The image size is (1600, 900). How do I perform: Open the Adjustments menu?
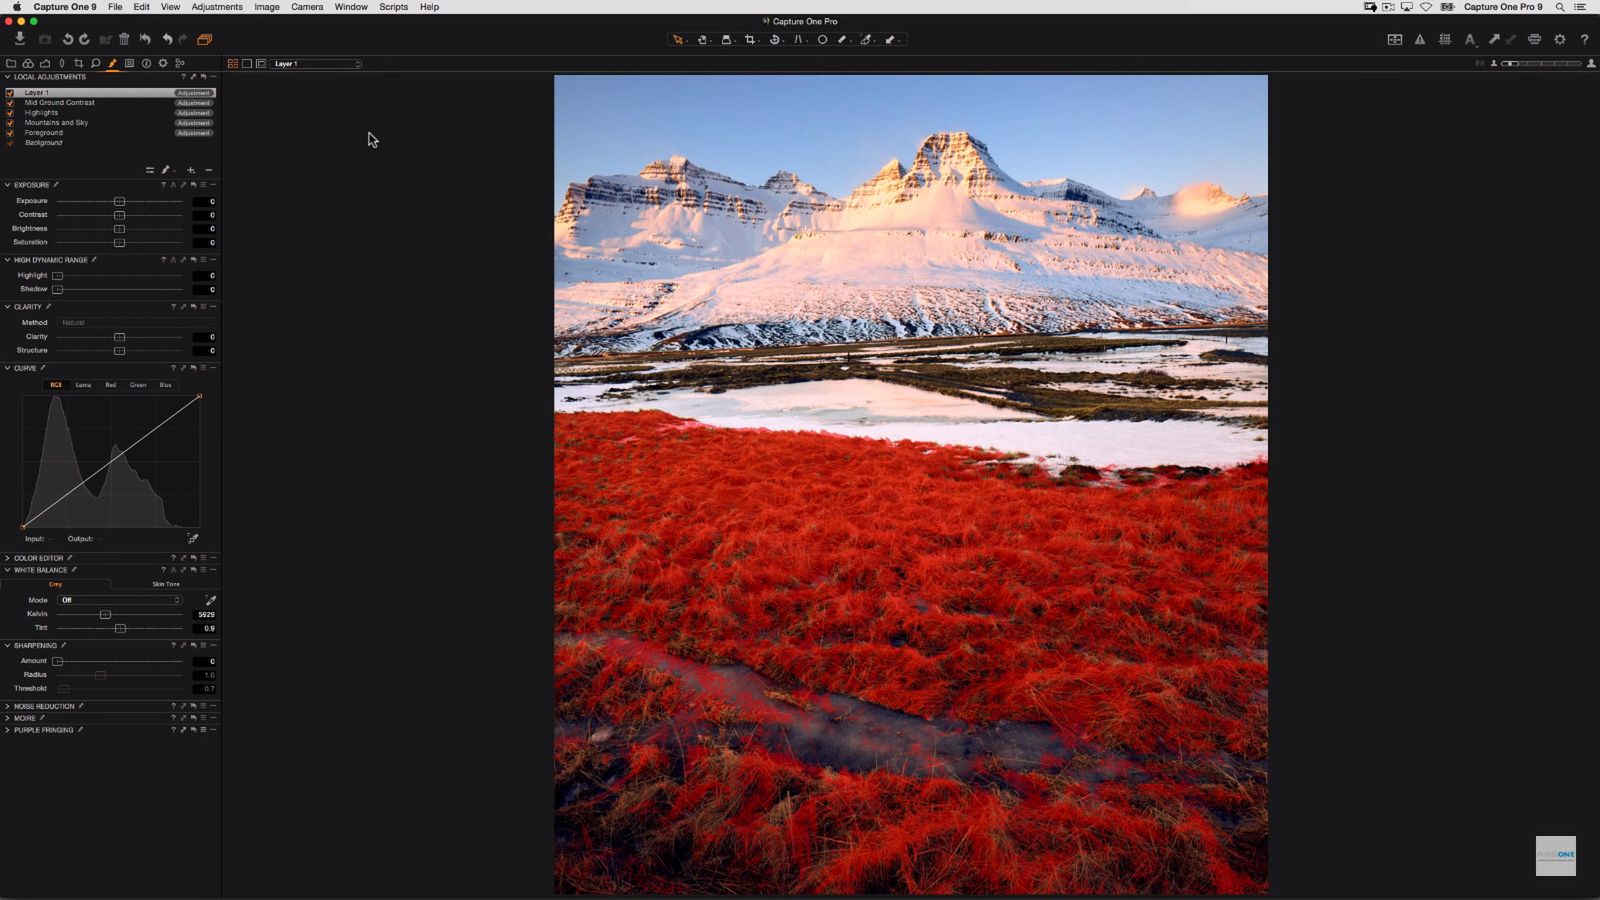217,7
